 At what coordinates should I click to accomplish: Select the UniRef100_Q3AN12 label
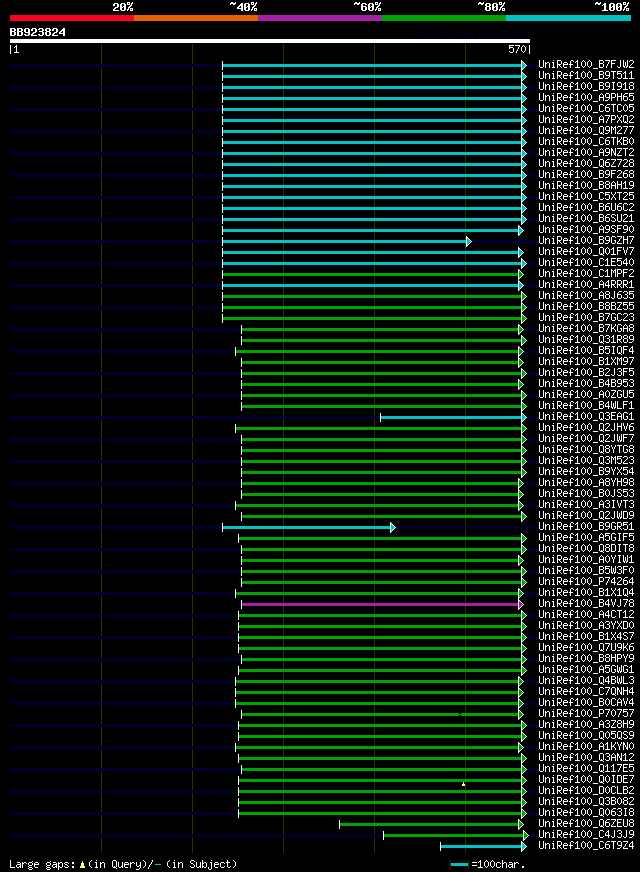(586, 757)
